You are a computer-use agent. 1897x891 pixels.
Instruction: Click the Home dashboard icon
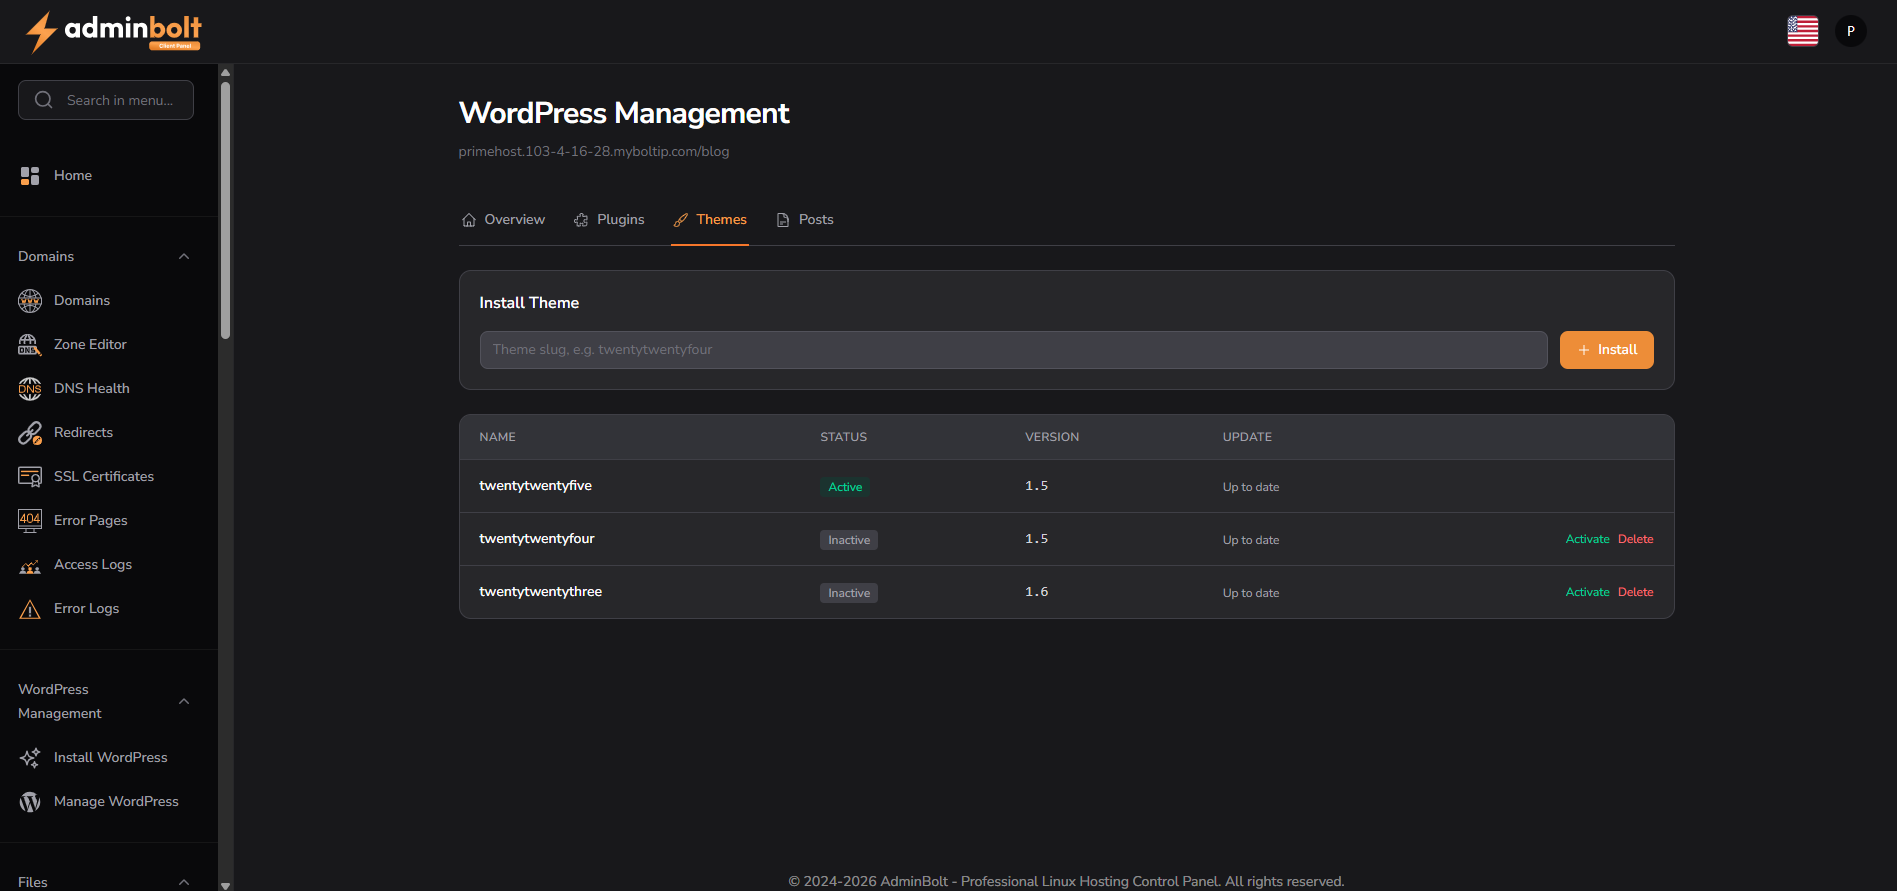click(x=30, y=176)
